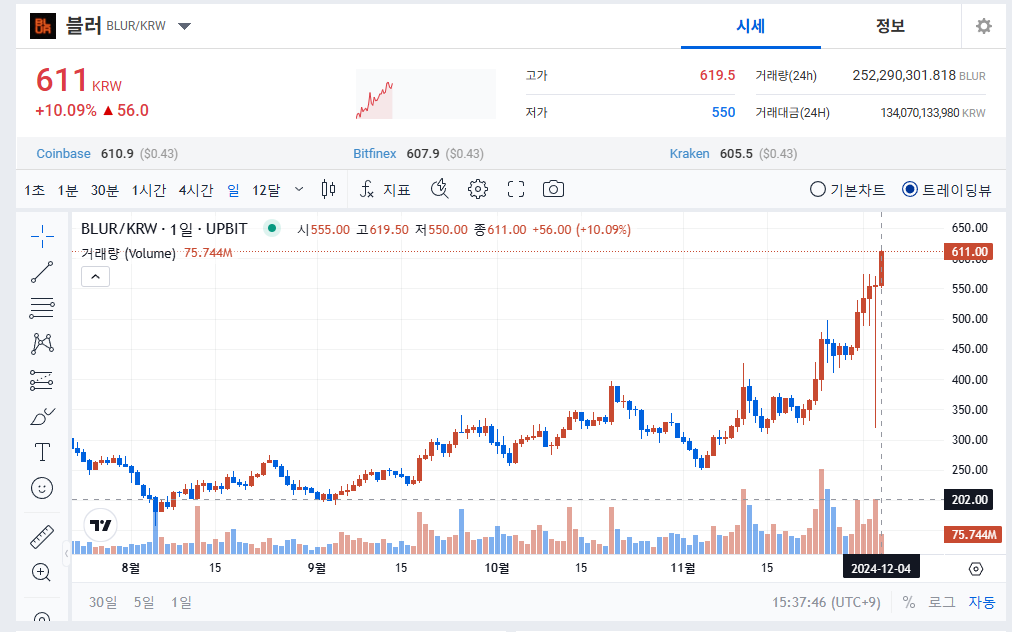Select the 30분 timeframe
This screenshot has height=632, width=1012.
[105, 190]
